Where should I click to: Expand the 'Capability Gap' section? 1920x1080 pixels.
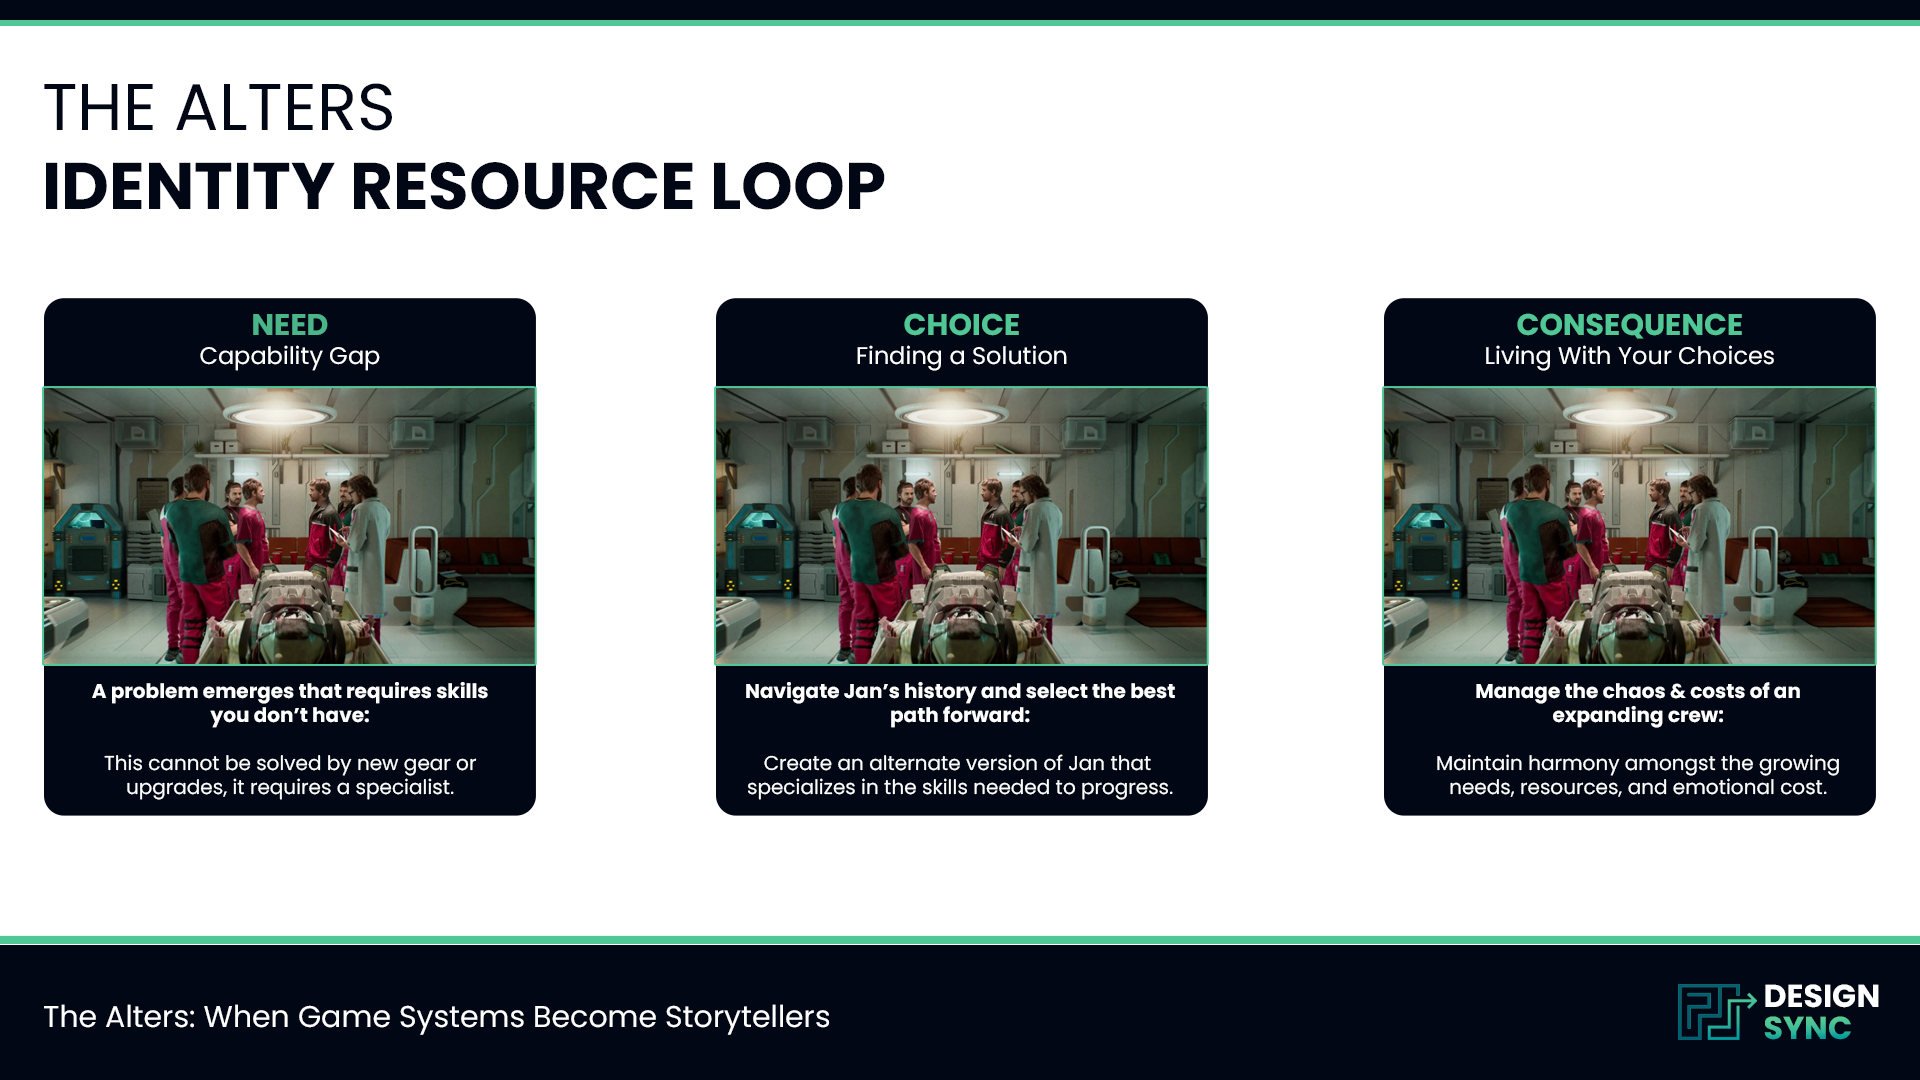pos(289,356)
